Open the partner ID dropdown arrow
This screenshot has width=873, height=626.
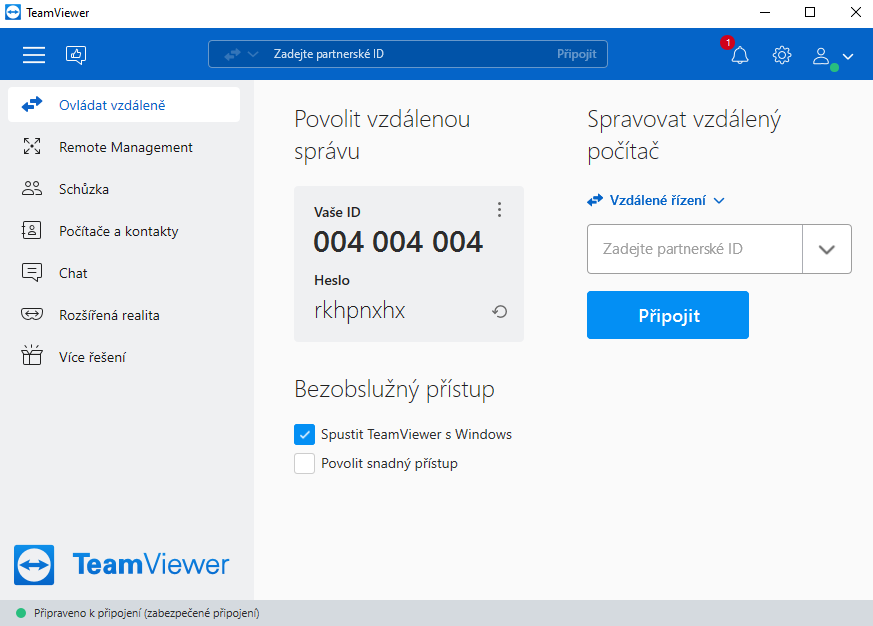click(827, 249)
